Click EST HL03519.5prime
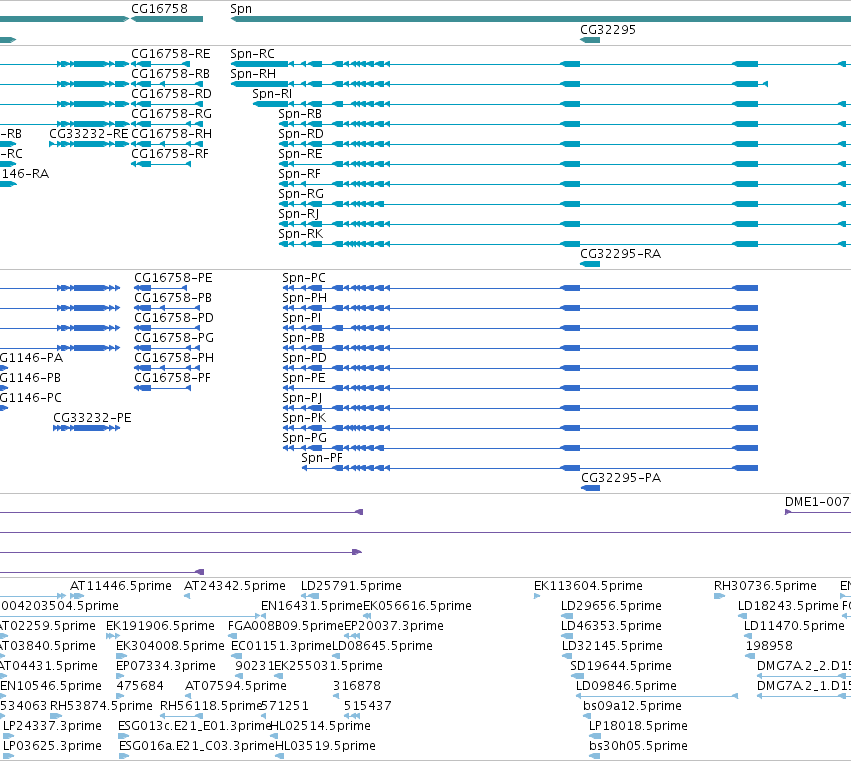The width and height of the screenshot is (851, 761). [x=326, y=746]
